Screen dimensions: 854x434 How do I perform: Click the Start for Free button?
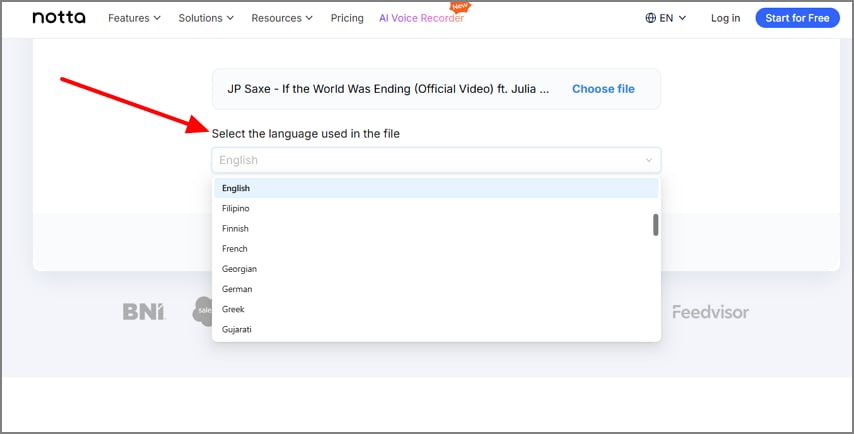click(797, 18)
